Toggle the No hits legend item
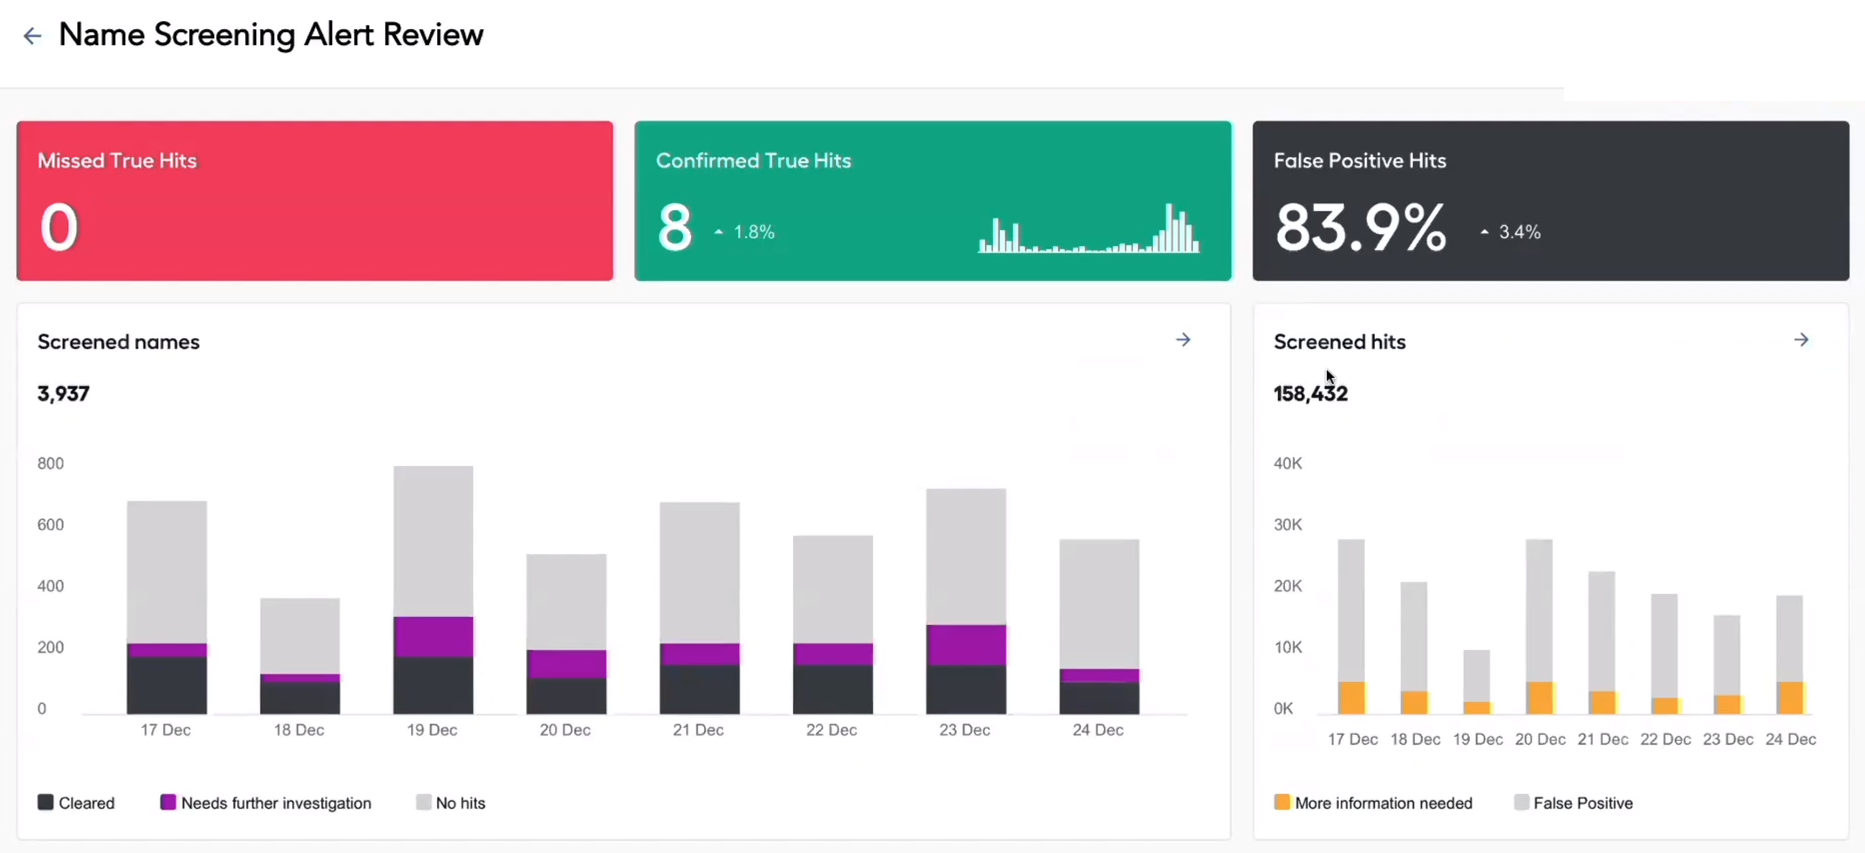 (450, 803)
